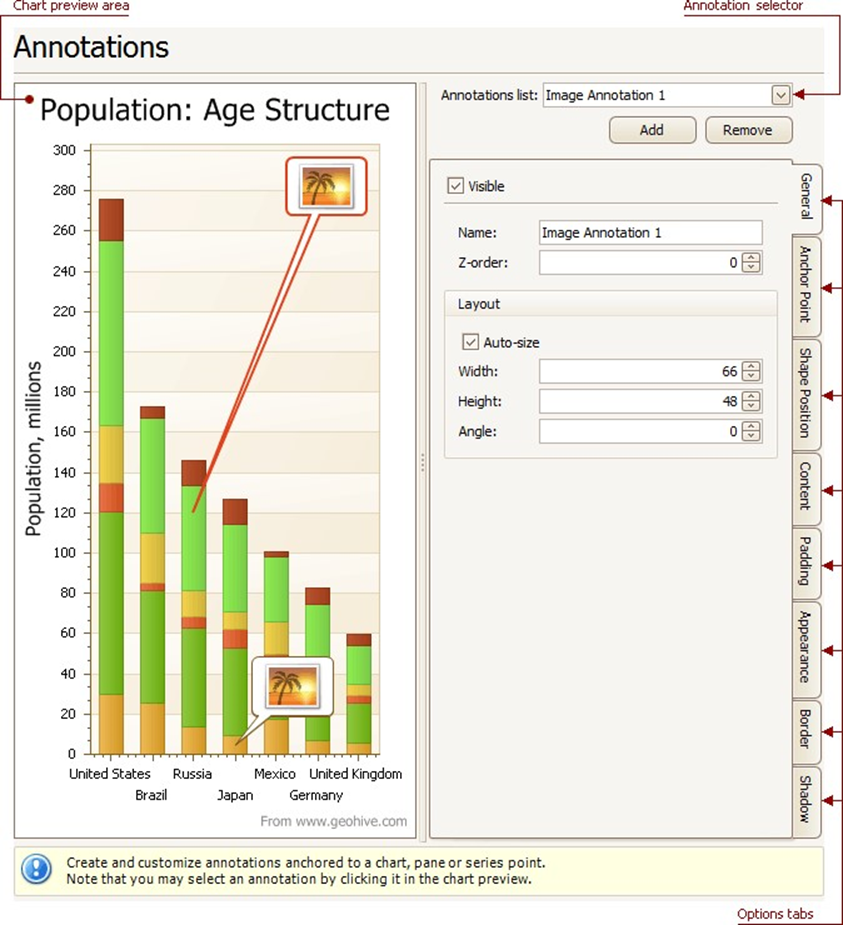The width and height of the screenshot is (843, 925).
Task: Open the Annotations list dropdown
Action: 781,95
